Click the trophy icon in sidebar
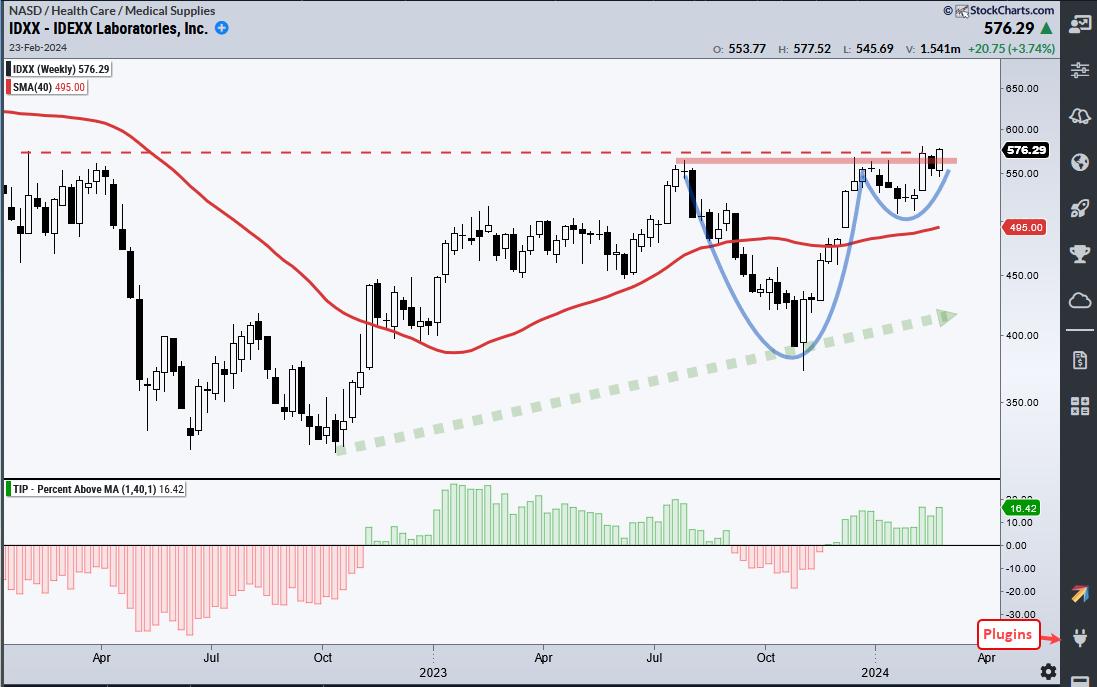The height and width of the screenshot is (687, 1097). 1079,253
